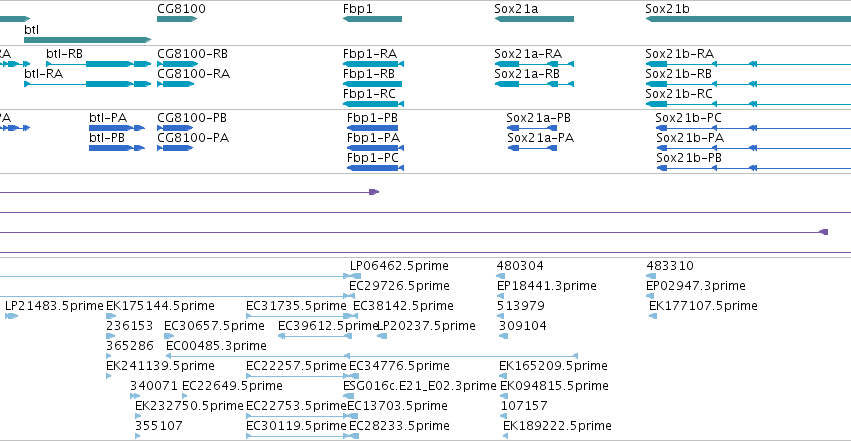Image resolution: width=851 pixels, height=441 pixels.
Task: Pick the Fbp1-RB transcript label
Action: click(369, 74)
